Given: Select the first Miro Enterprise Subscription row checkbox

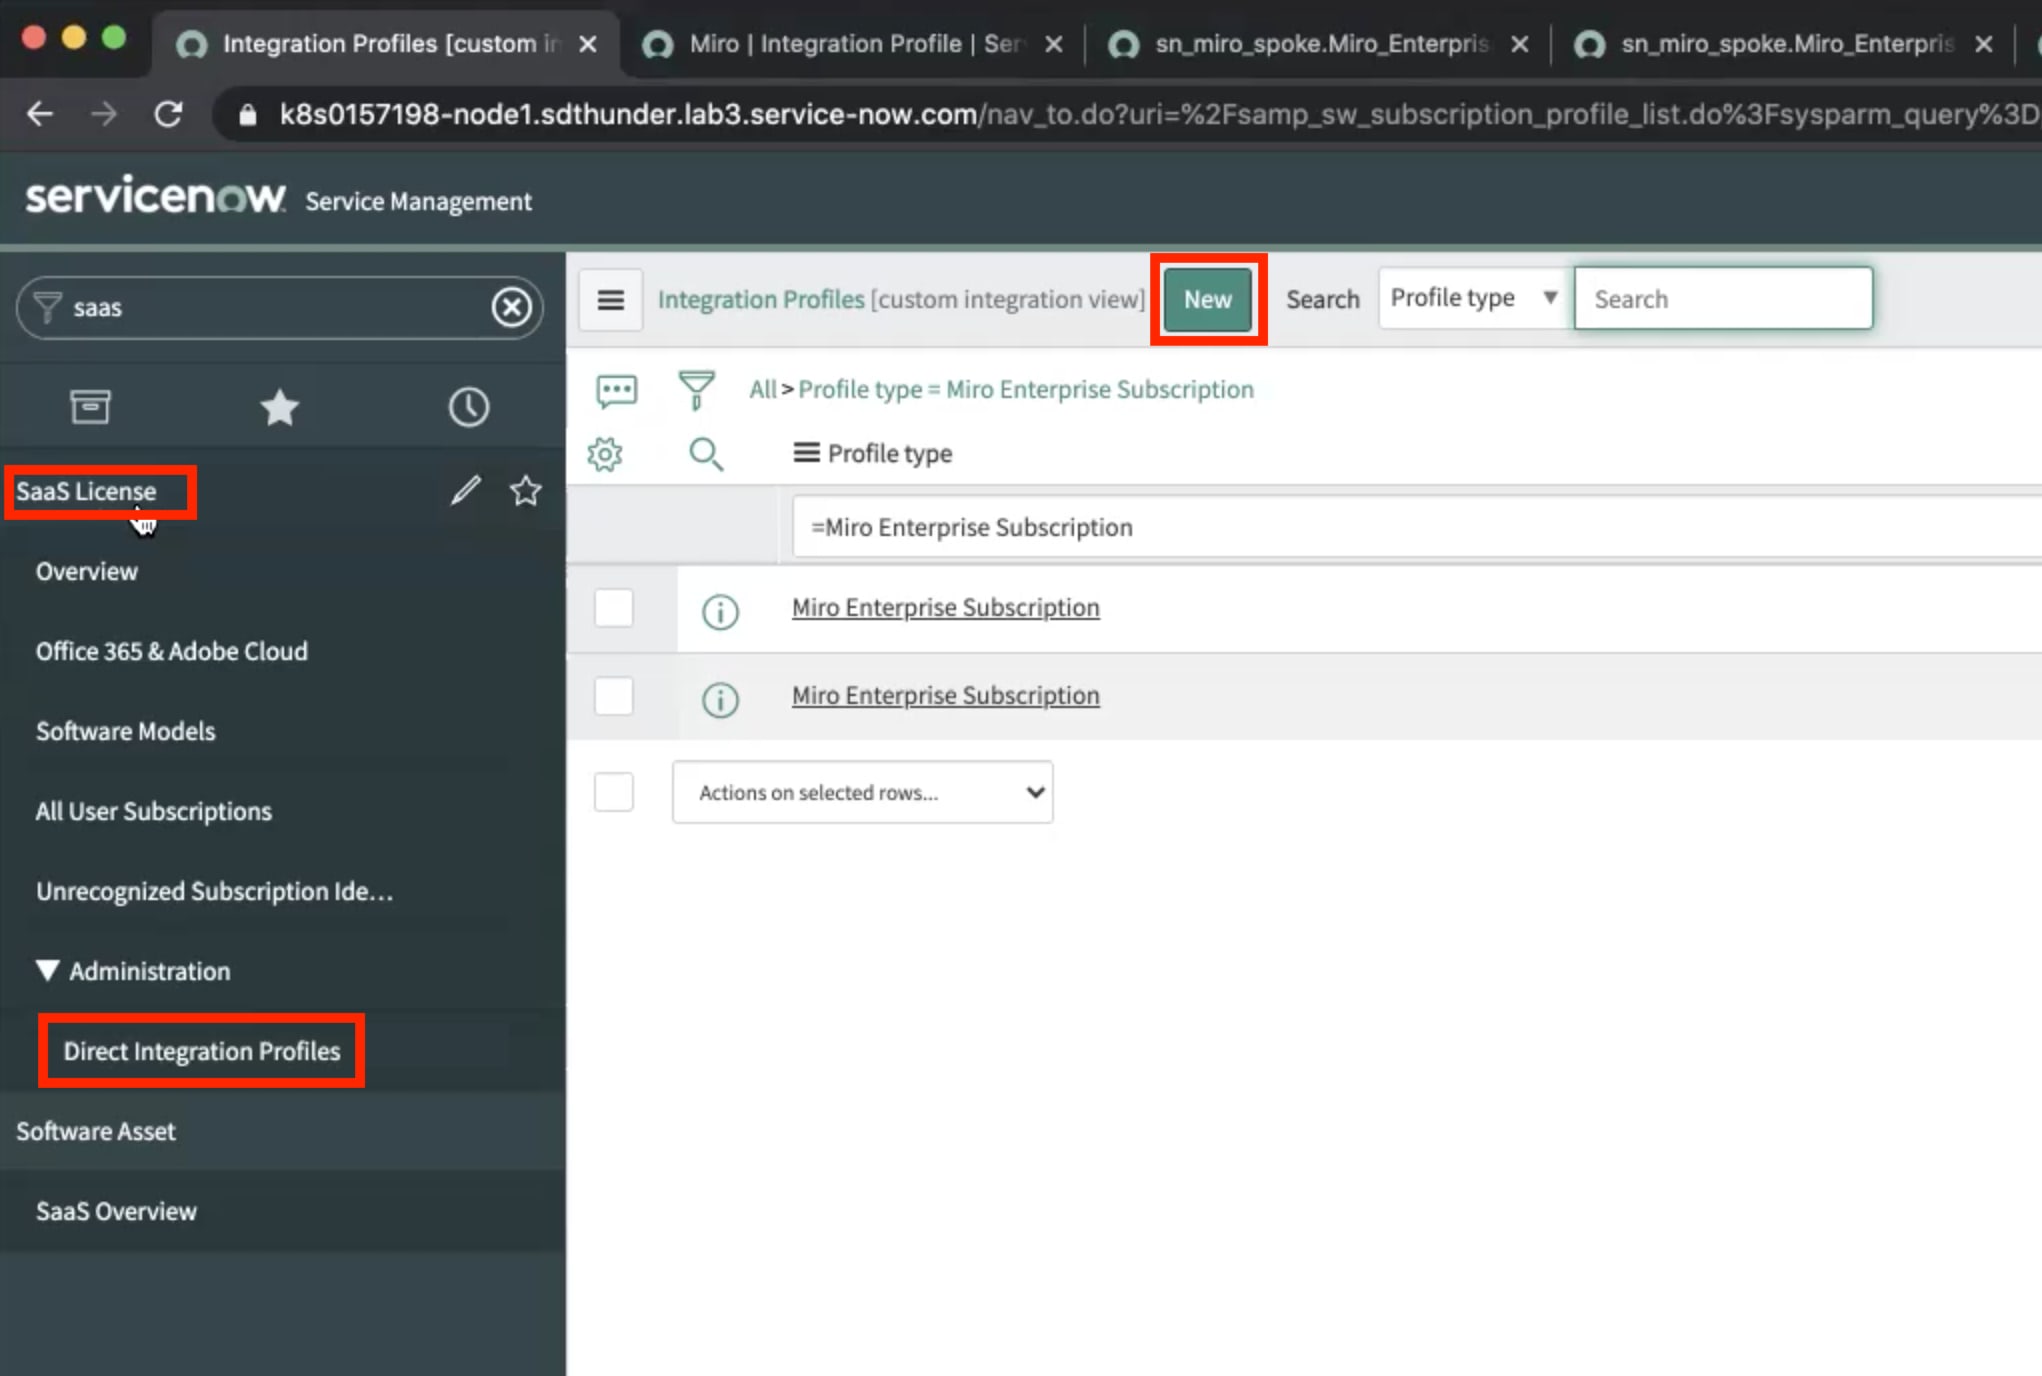Looking at the screenshot, I should pos(614,608).
